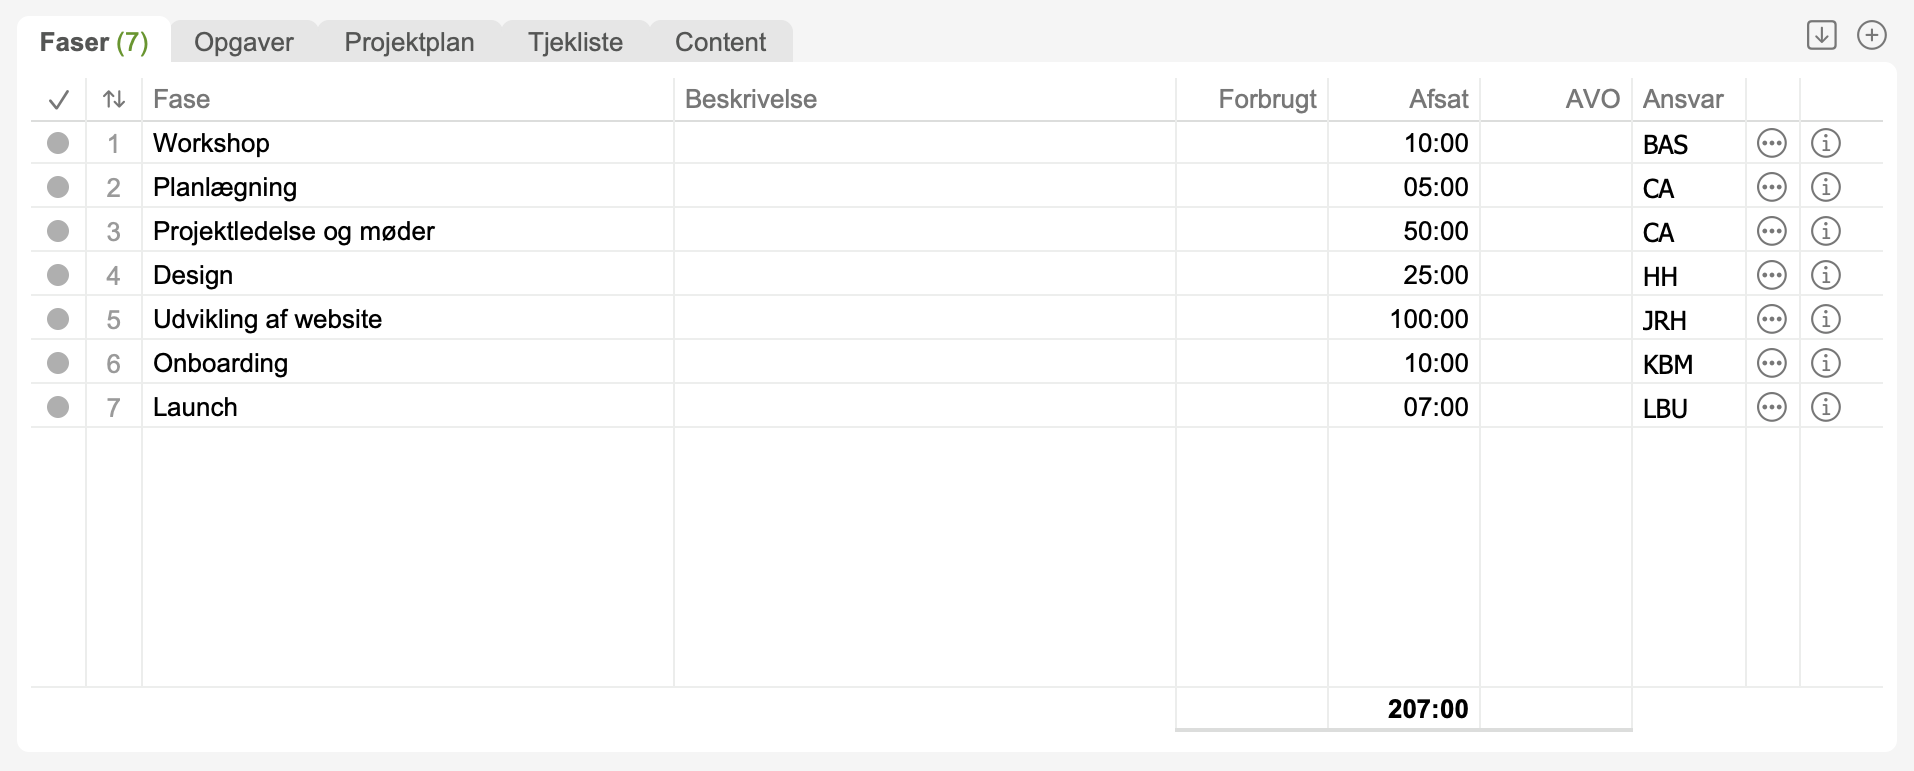Click the checkmark column header
1914x771 pixels.
pyautogui.click(x=58, y=99)
